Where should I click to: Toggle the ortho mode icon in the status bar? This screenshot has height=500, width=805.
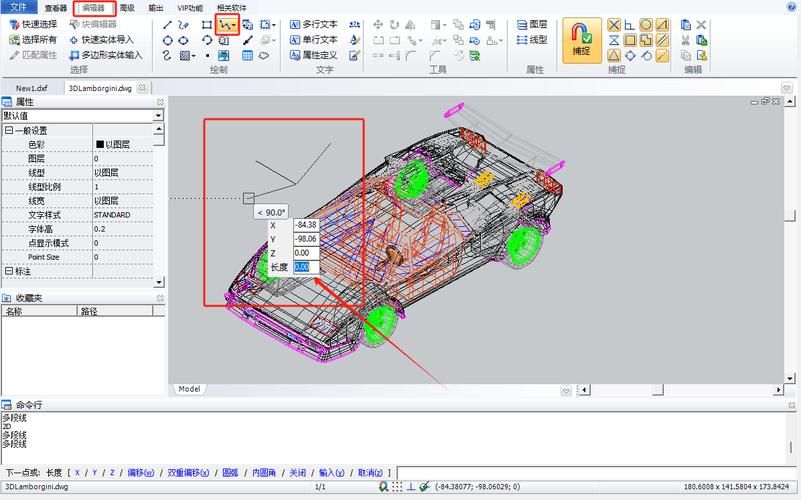[x=411, y=487]
